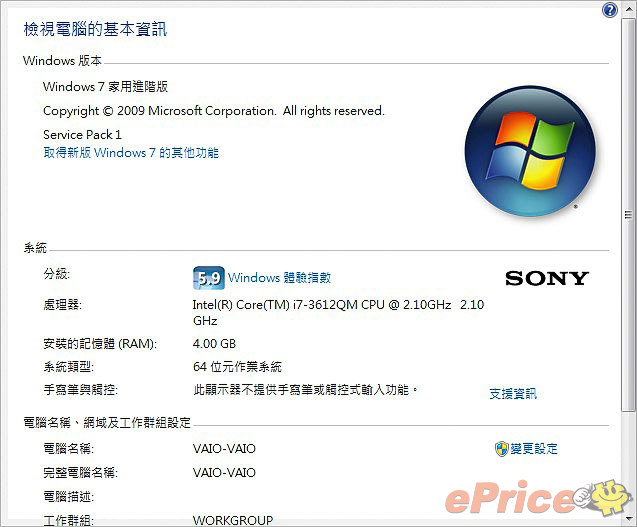
Task: Click the processor value Intel Core i7-3612QM
Action: [338, 312]
